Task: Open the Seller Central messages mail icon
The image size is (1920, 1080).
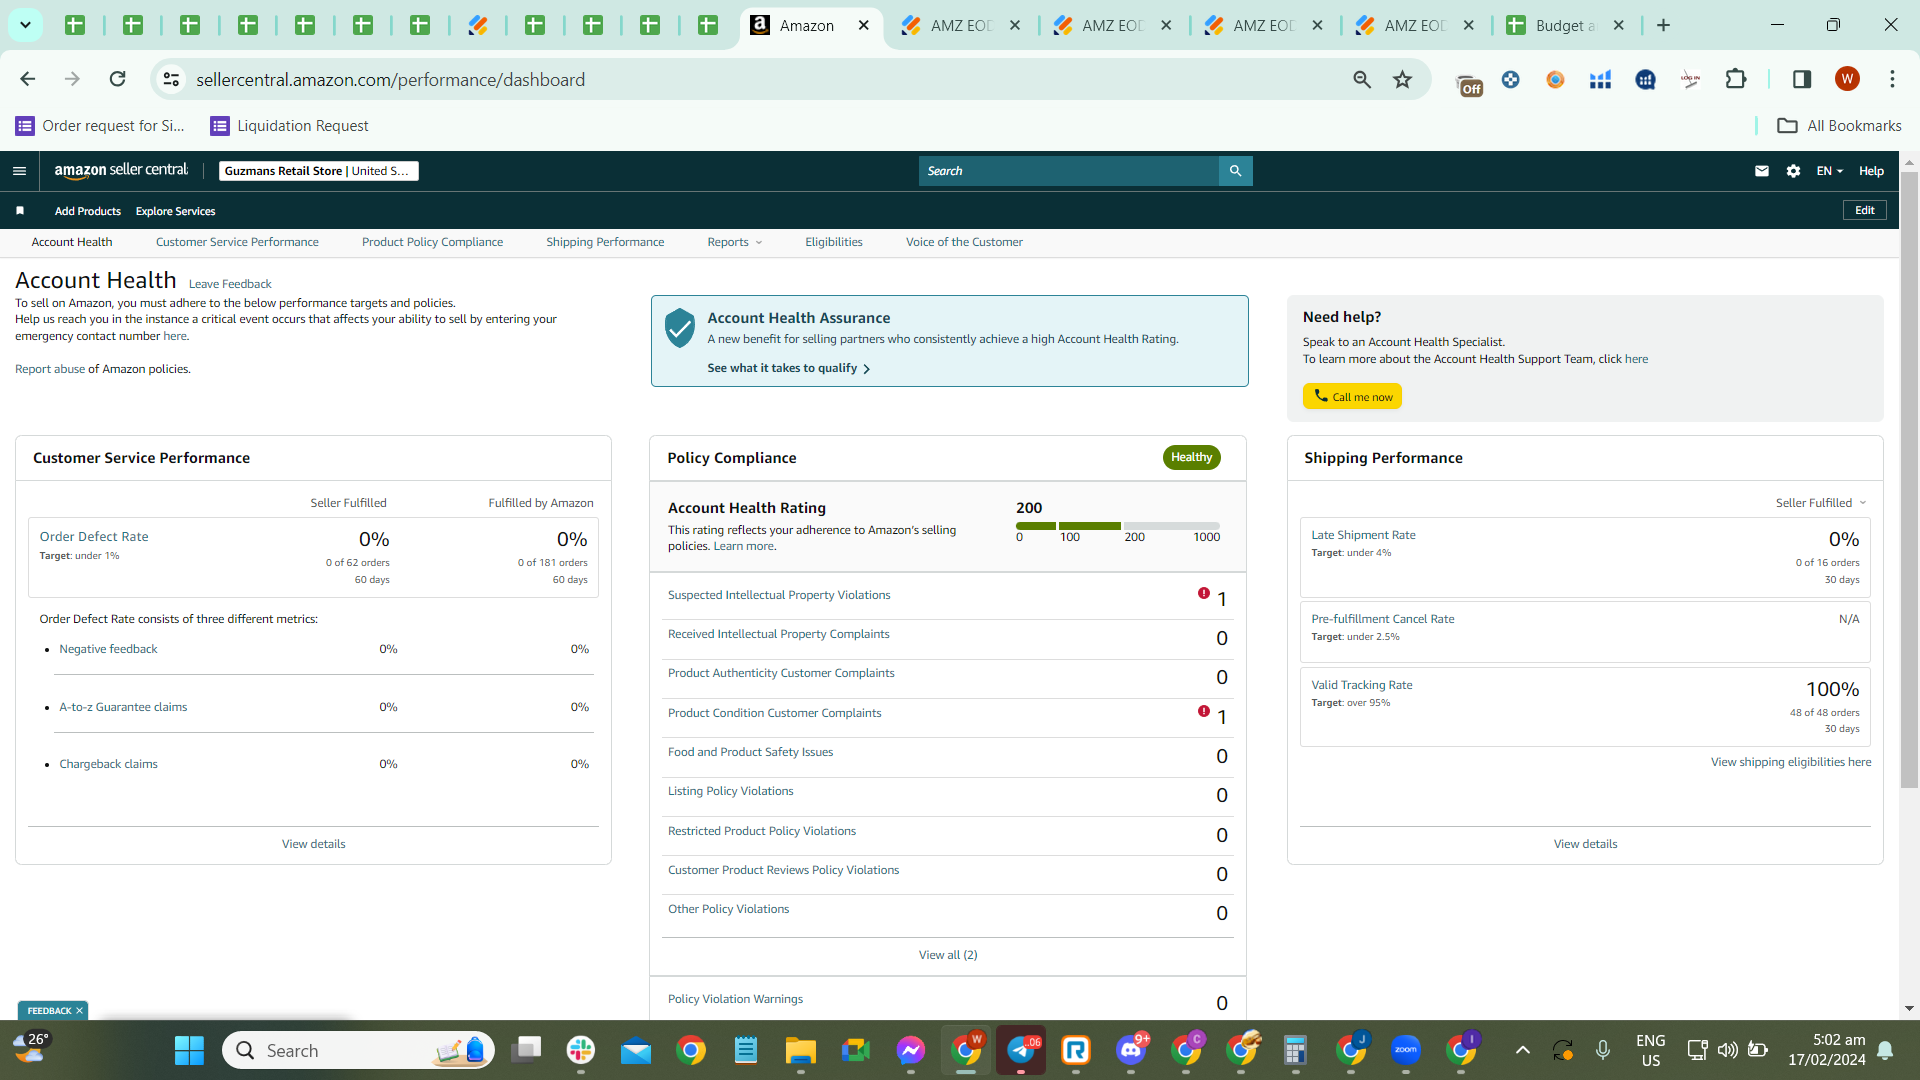Action: (1761, 171)
